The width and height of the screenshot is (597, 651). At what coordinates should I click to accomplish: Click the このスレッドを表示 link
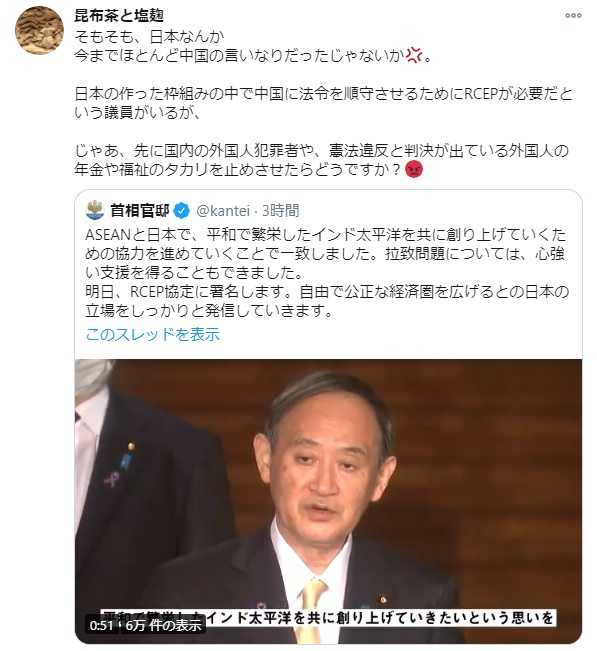(152, 334)
